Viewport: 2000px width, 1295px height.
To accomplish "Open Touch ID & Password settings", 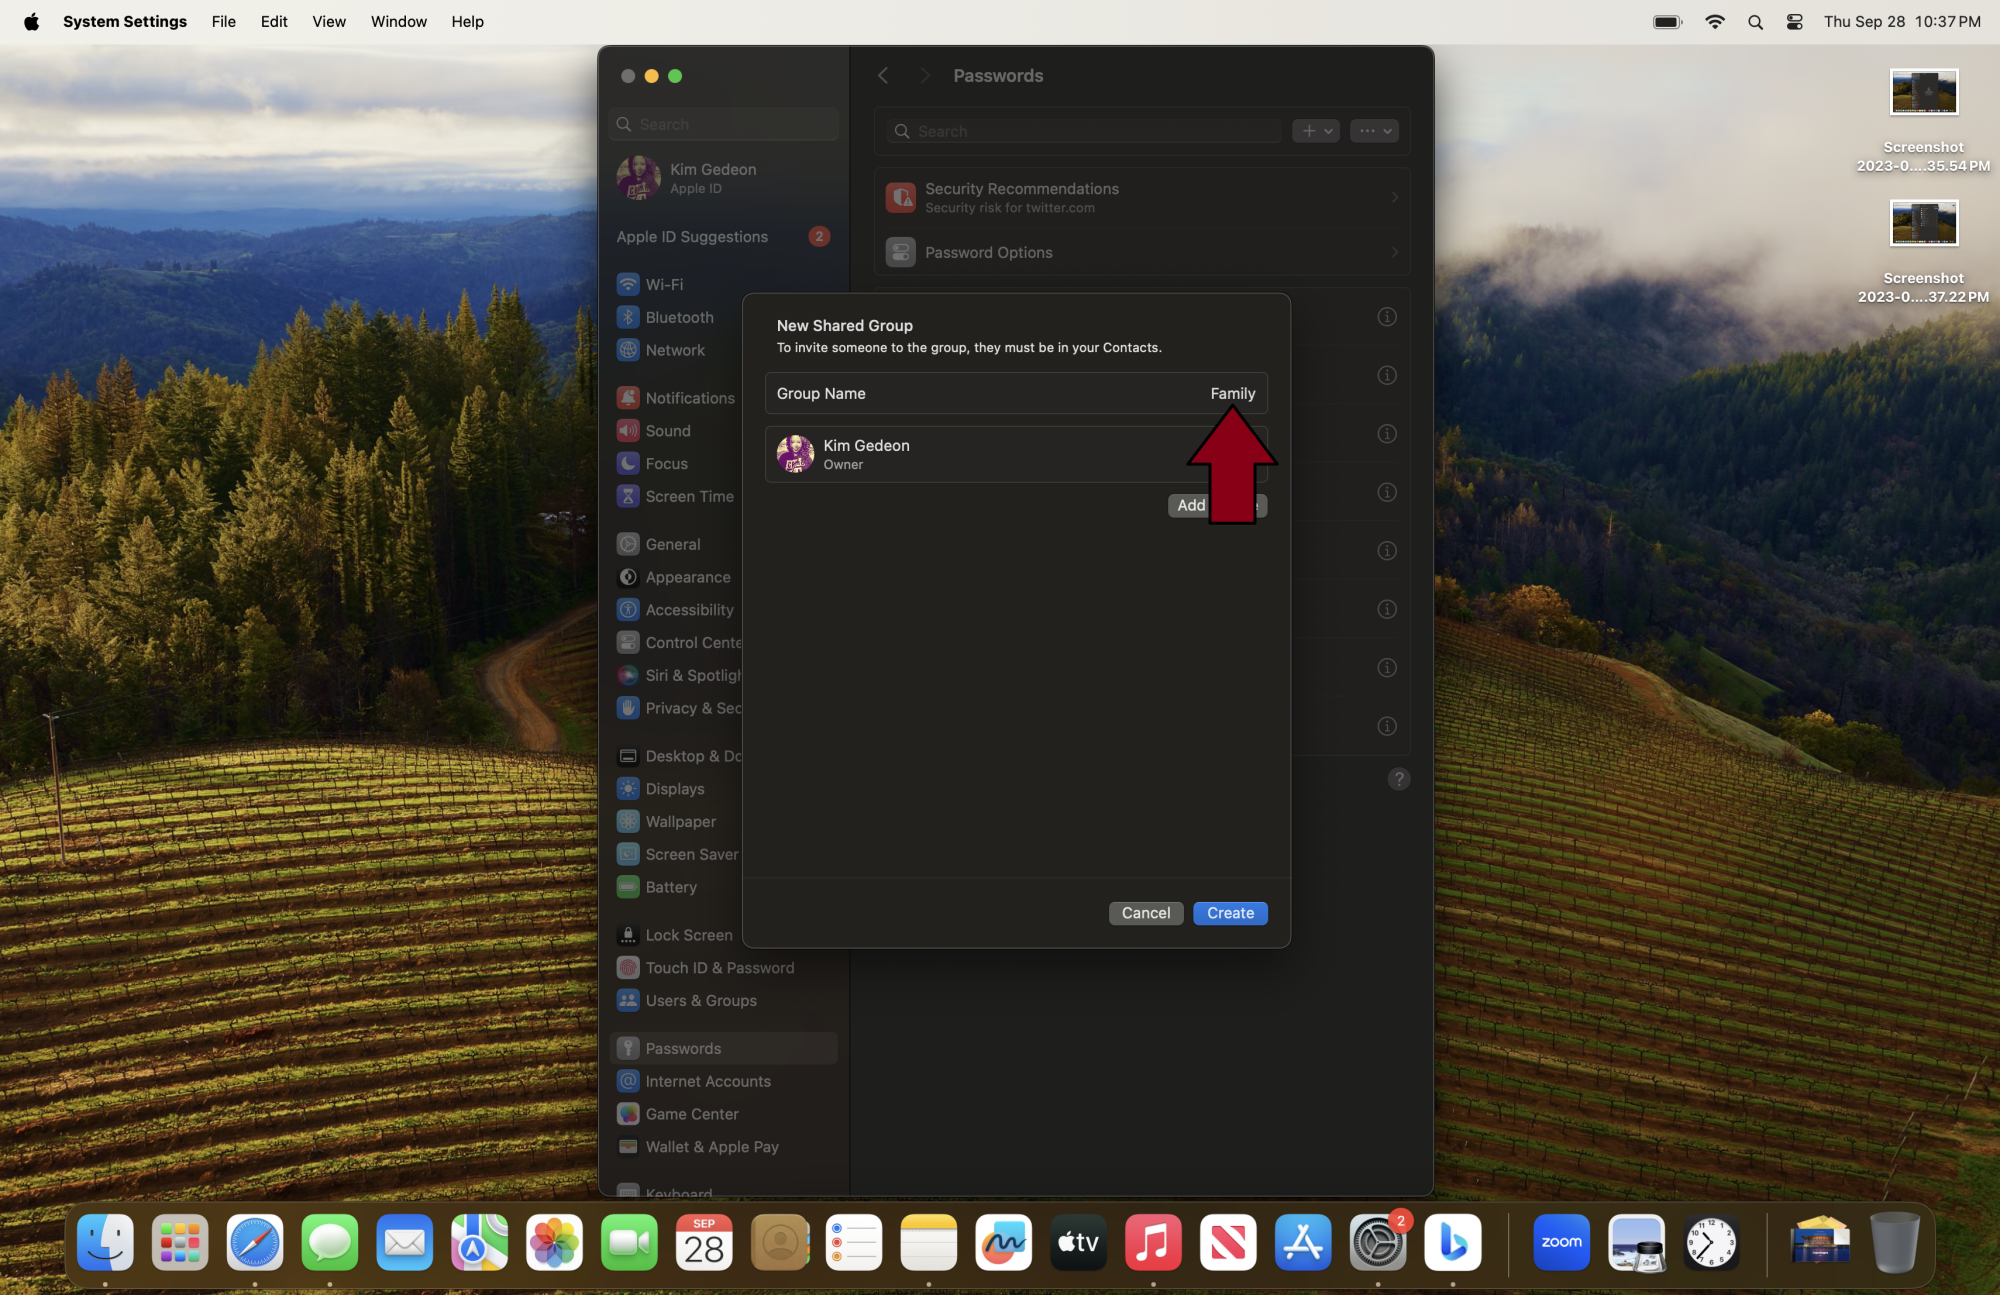I will click(719, 967).
